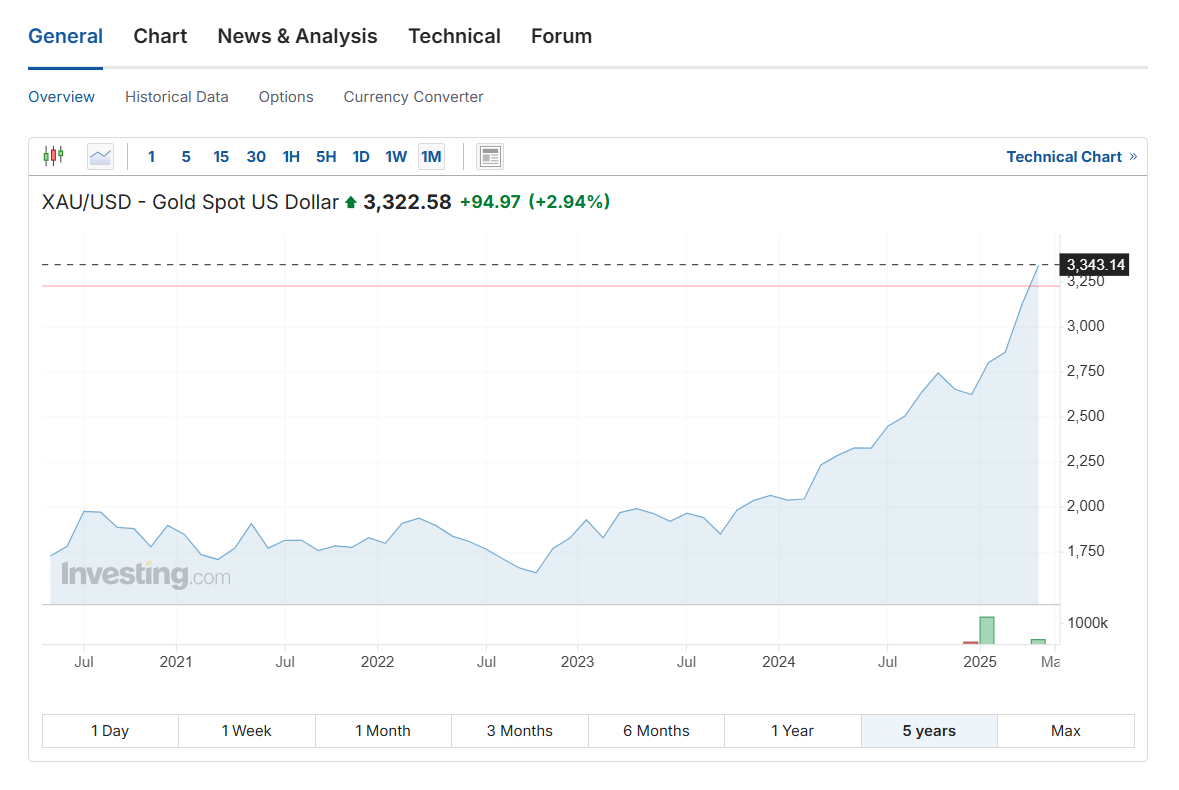
Task: Show the Max time range
Action: click(1066, 731)
